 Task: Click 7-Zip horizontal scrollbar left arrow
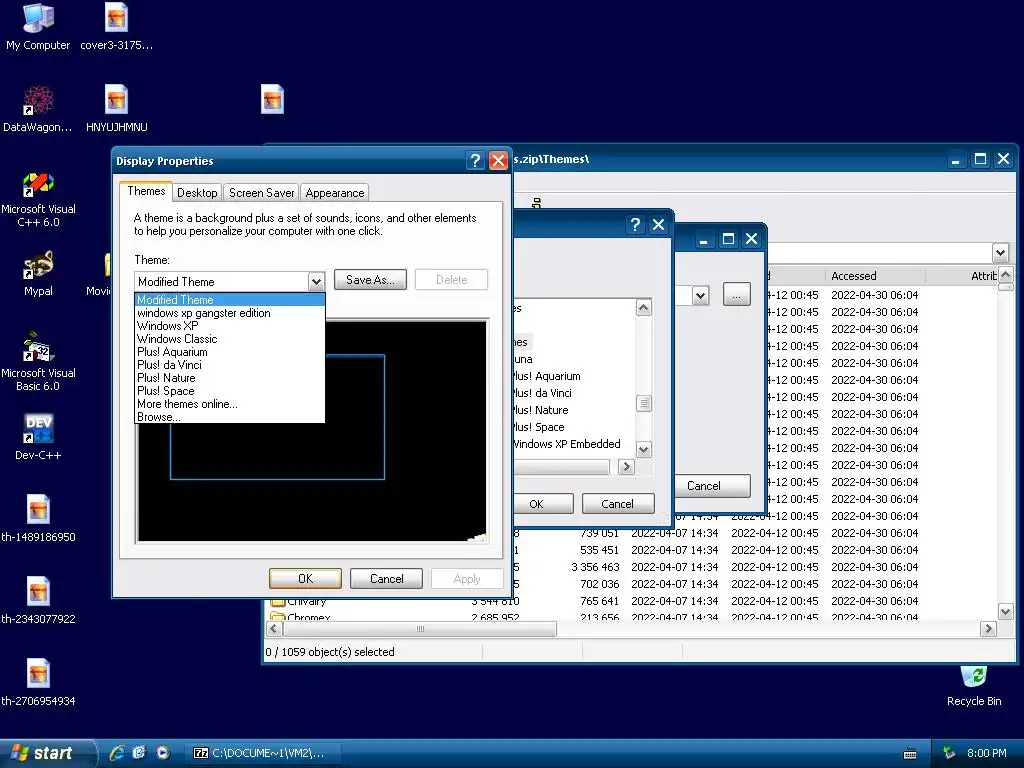pyautogui.click(x=274, y=629)
